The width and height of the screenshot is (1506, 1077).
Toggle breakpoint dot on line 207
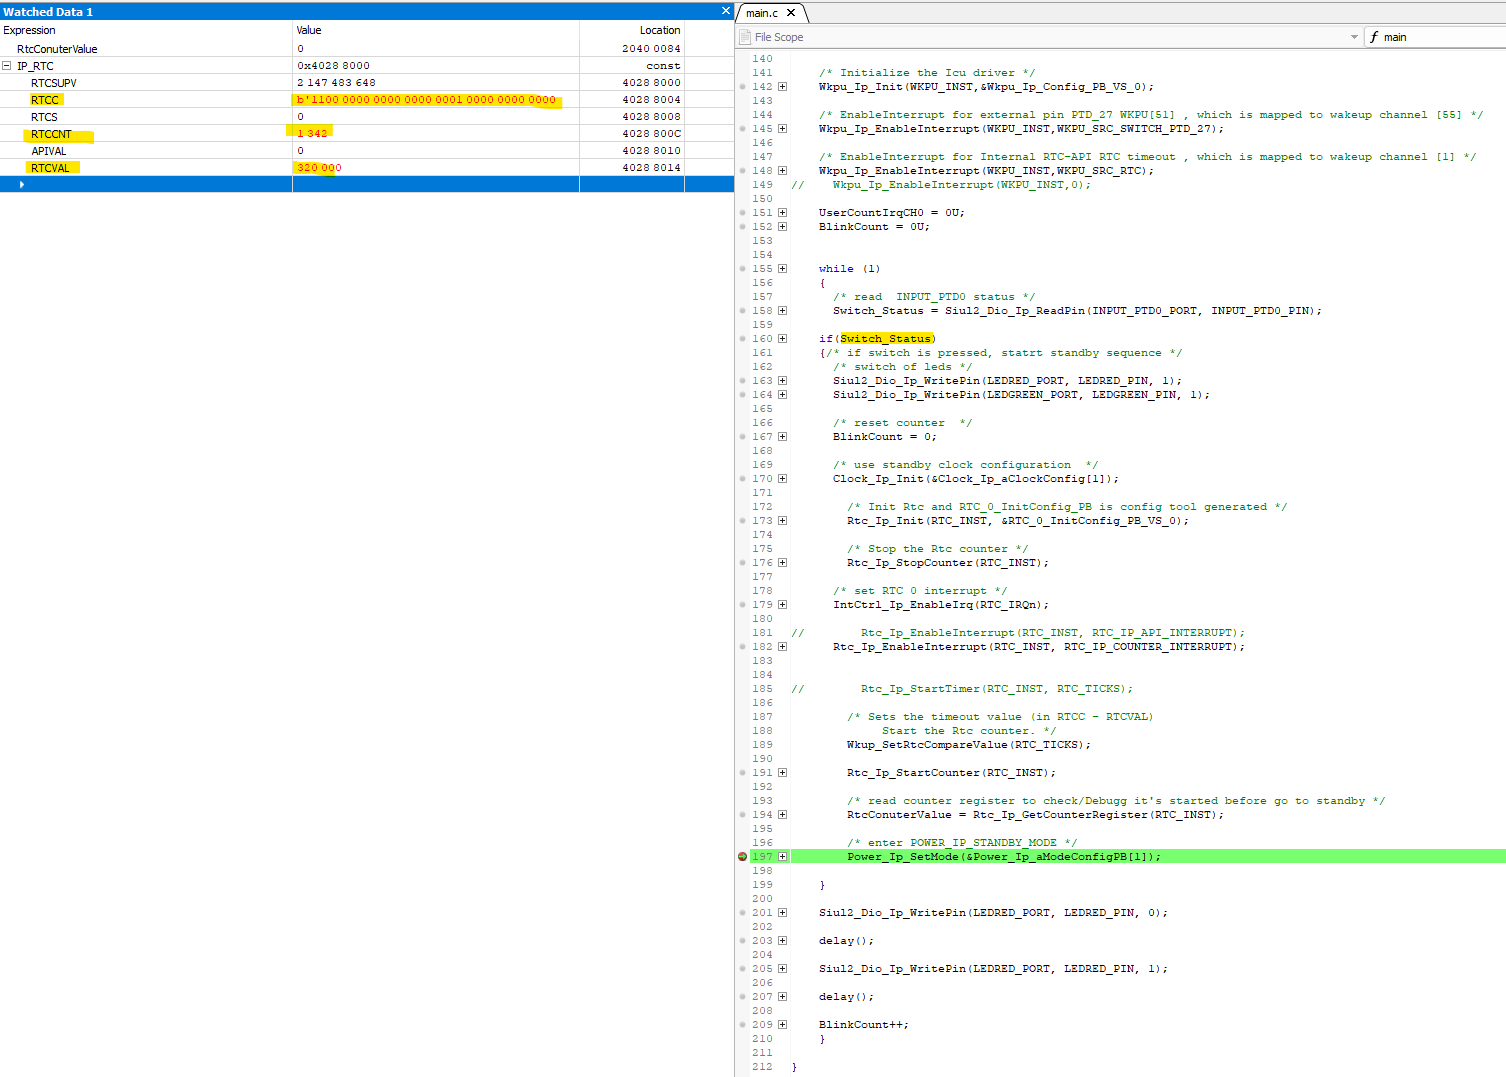tap(742, 997)
